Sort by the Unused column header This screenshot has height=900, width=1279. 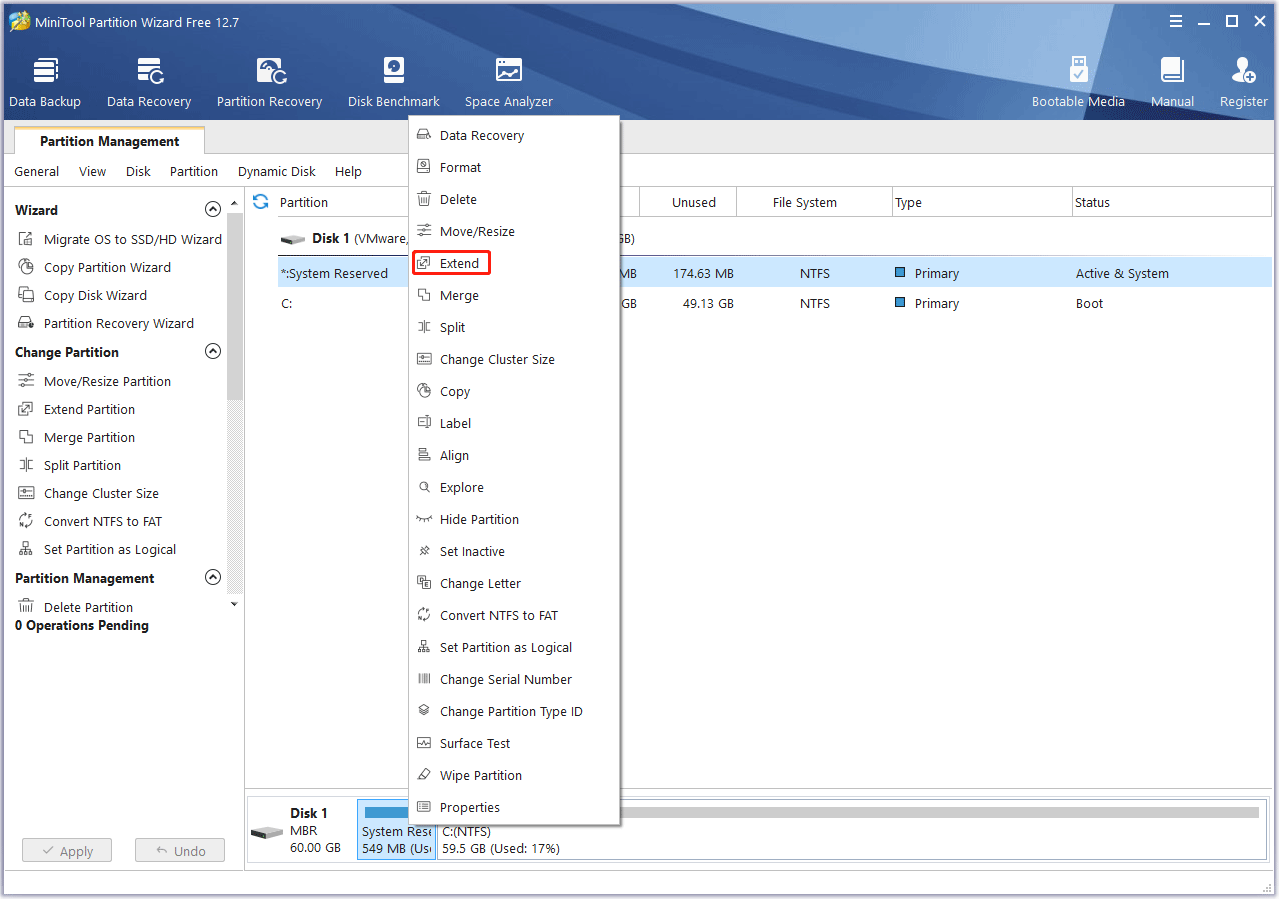tap(688, 202)
